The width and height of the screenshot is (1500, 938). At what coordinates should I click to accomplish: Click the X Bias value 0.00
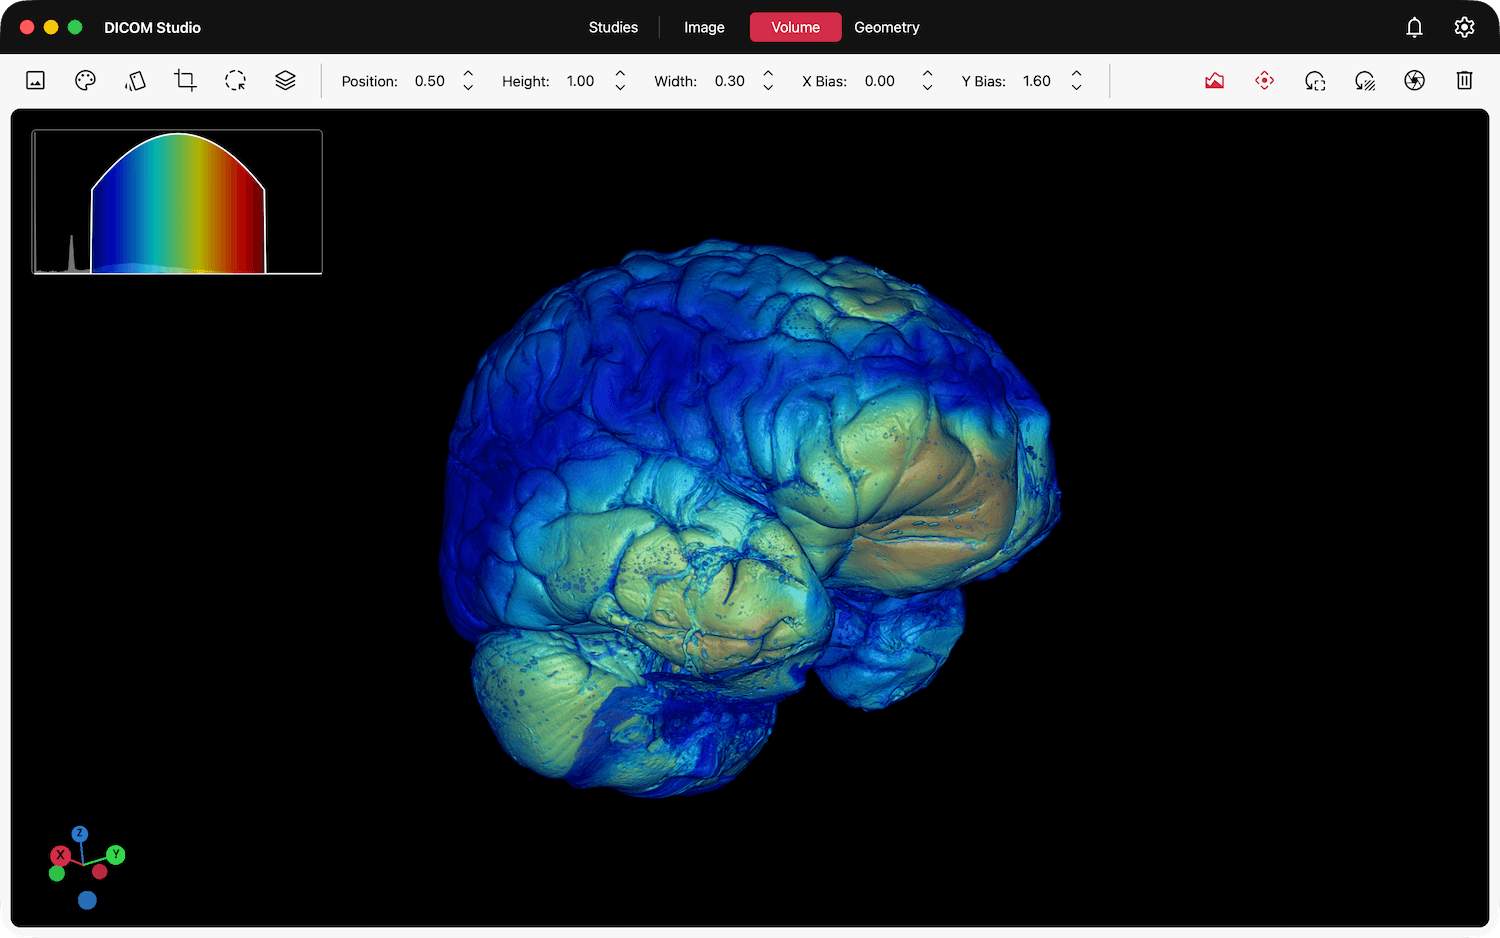coord(880,81)
